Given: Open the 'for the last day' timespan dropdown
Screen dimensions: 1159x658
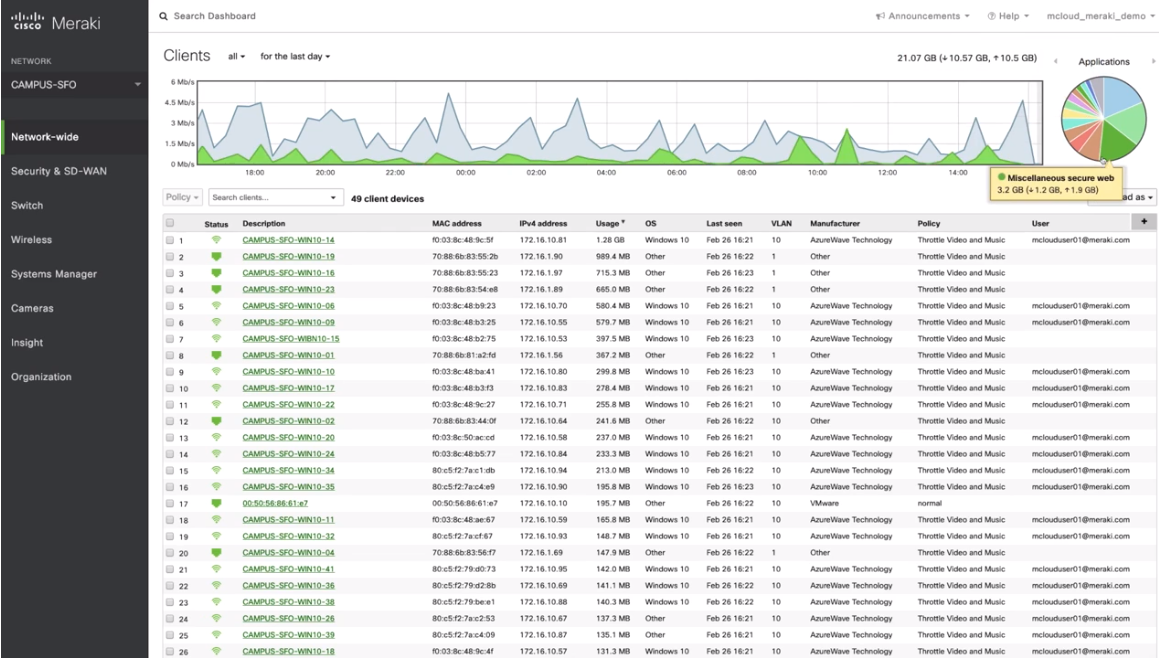Looking at the screenshot, I should [295, 56].
